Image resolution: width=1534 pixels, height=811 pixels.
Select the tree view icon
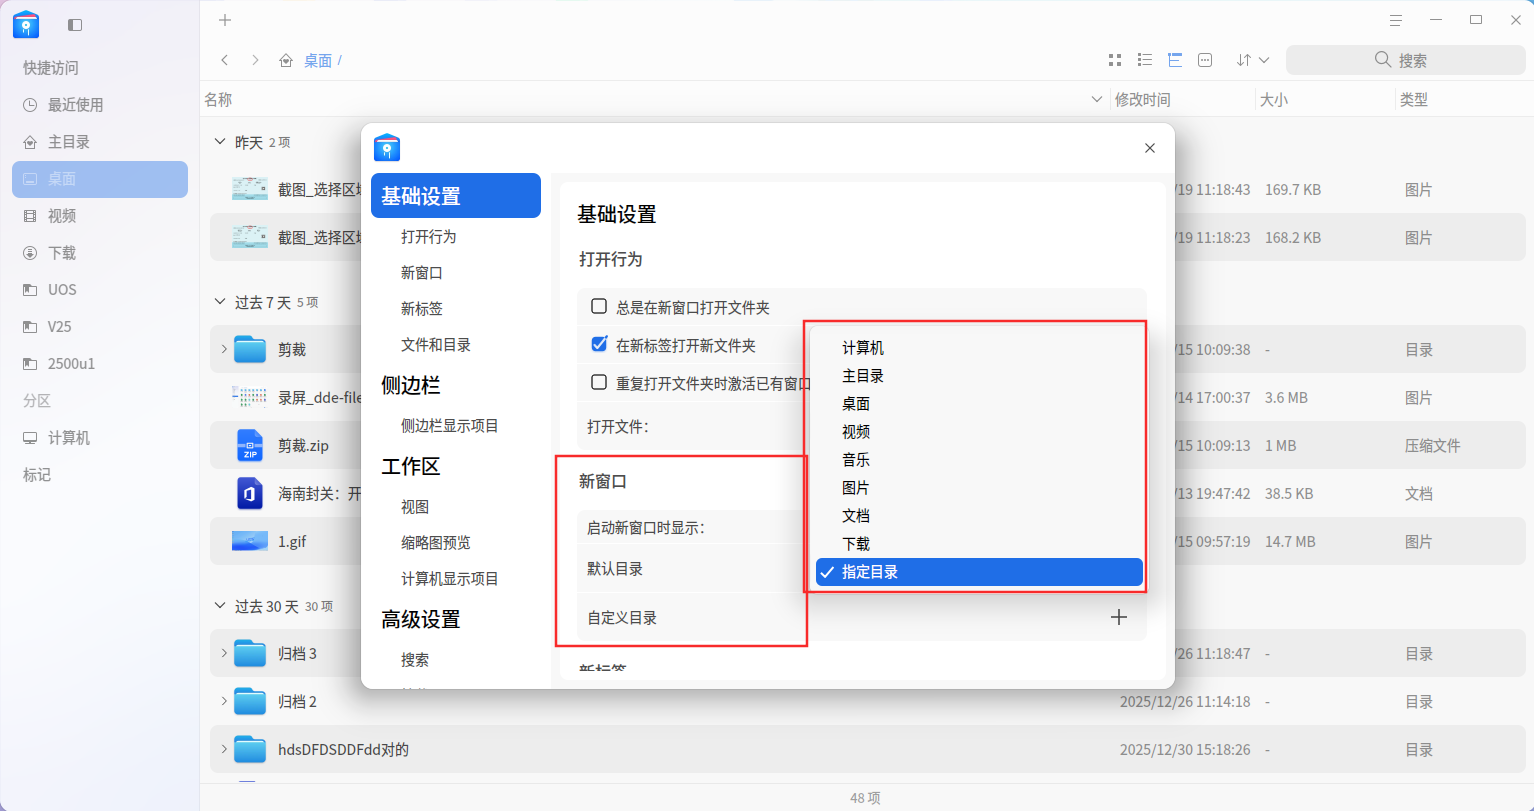pos(1175,60)
